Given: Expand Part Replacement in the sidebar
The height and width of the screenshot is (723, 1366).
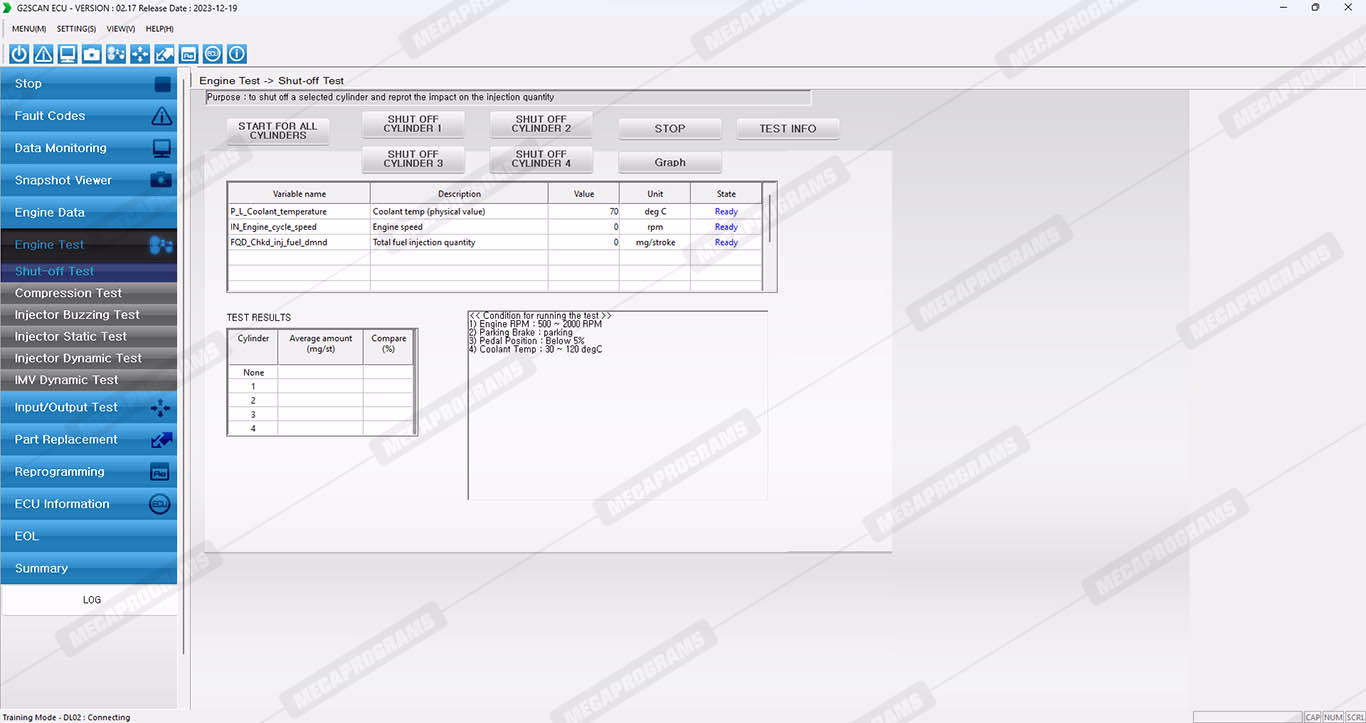Looking at the screenshot, I should coord(89,439).
